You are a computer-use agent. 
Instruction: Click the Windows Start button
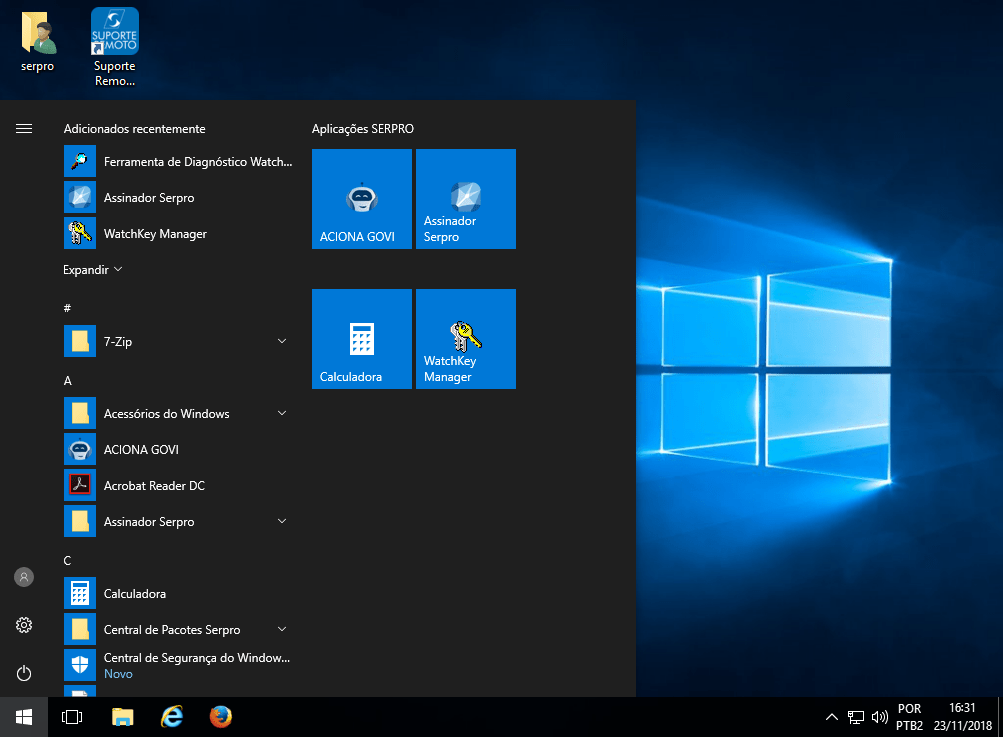pyautogui.click(x=24, y=717)
